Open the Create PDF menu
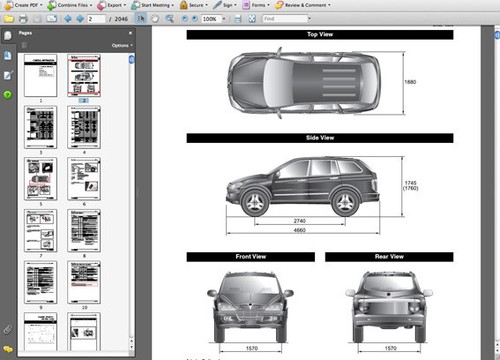This screenshot has height=360, width=500. (23, 5)
